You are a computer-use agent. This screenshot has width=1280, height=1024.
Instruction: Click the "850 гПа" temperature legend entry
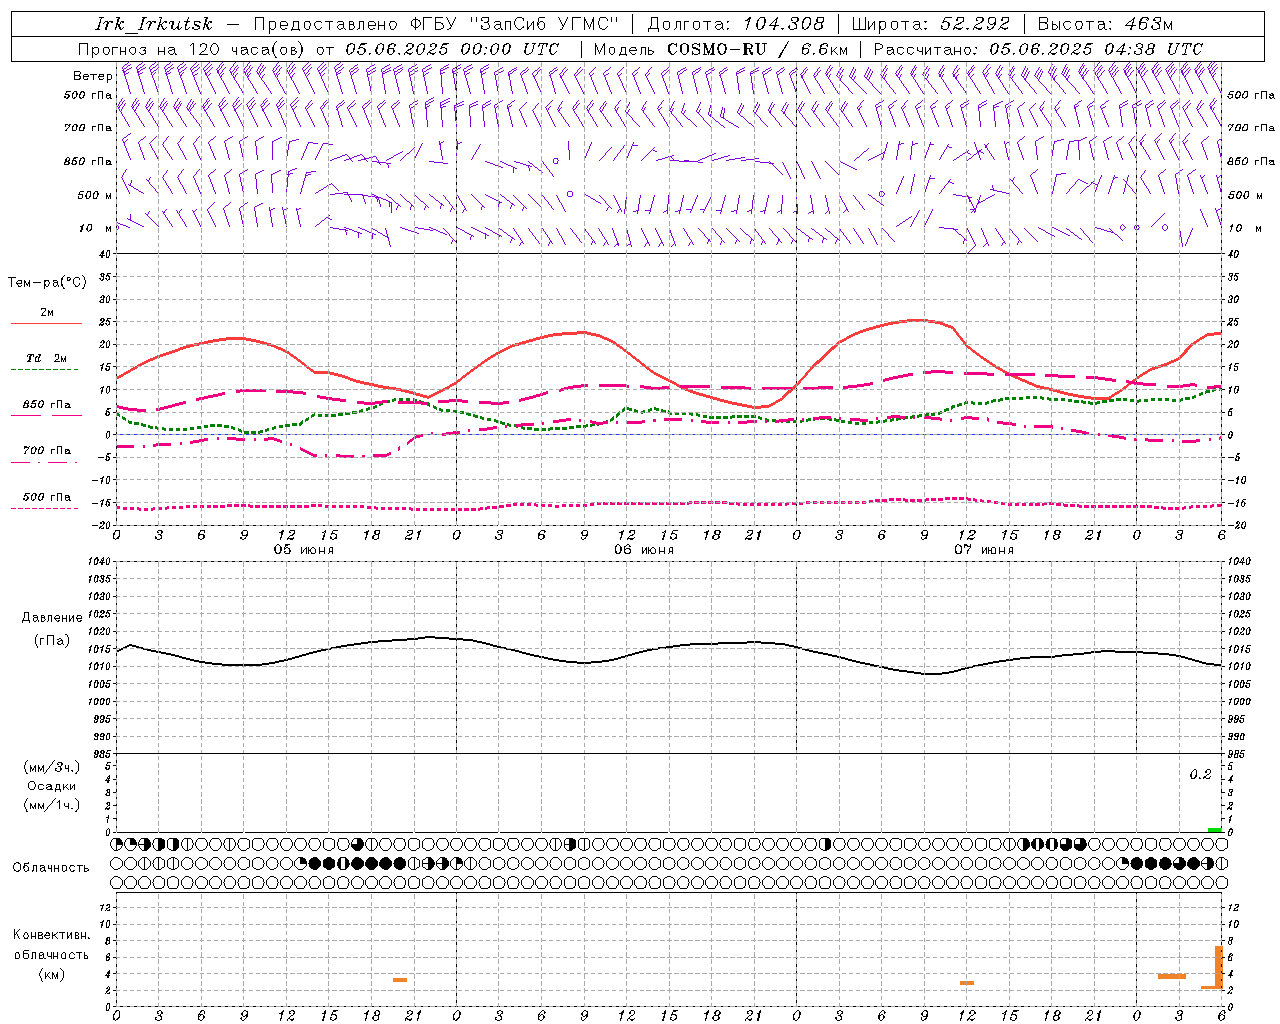(47, 405)
